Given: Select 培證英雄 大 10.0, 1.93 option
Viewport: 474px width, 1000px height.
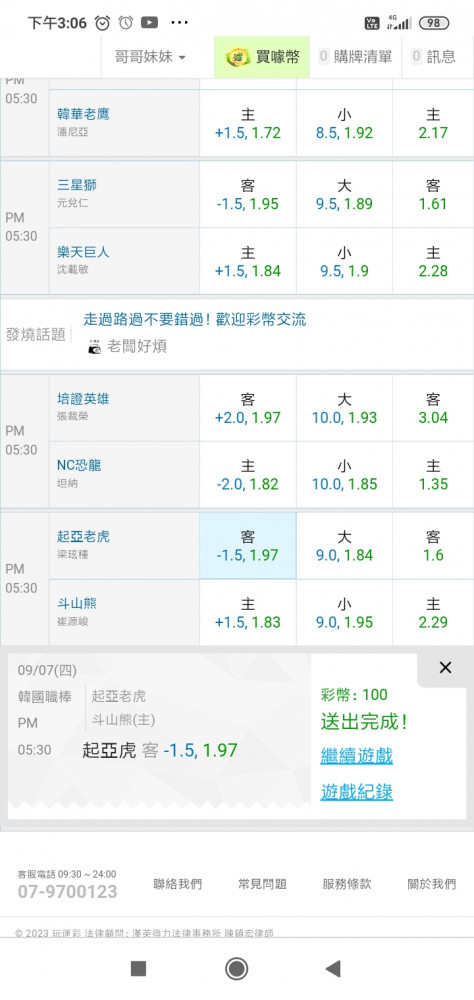Looking at the screenshot, I should coord(344,408).
